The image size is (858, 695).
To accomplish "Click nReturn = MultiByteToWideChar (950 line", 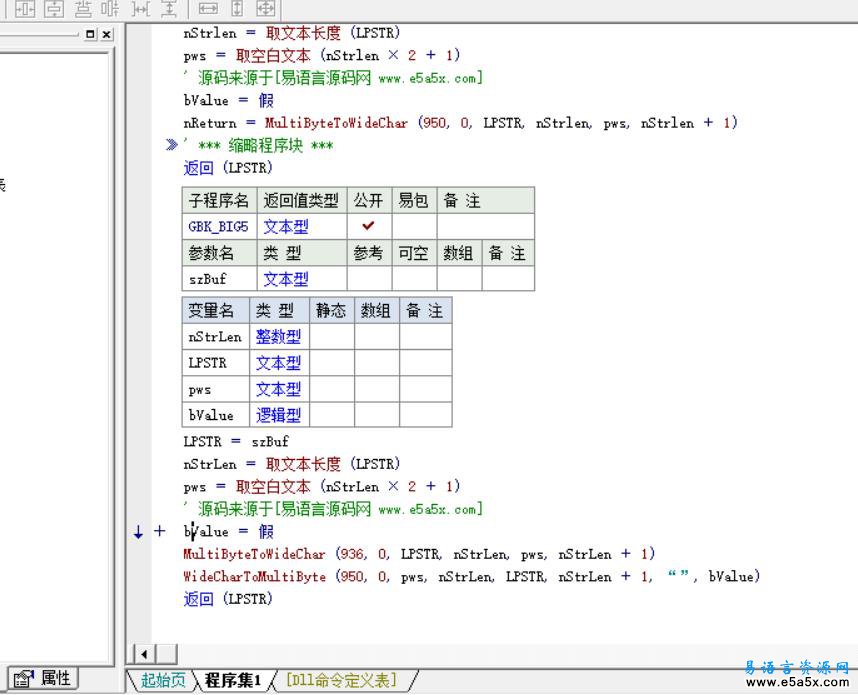I will coord(461,123).
